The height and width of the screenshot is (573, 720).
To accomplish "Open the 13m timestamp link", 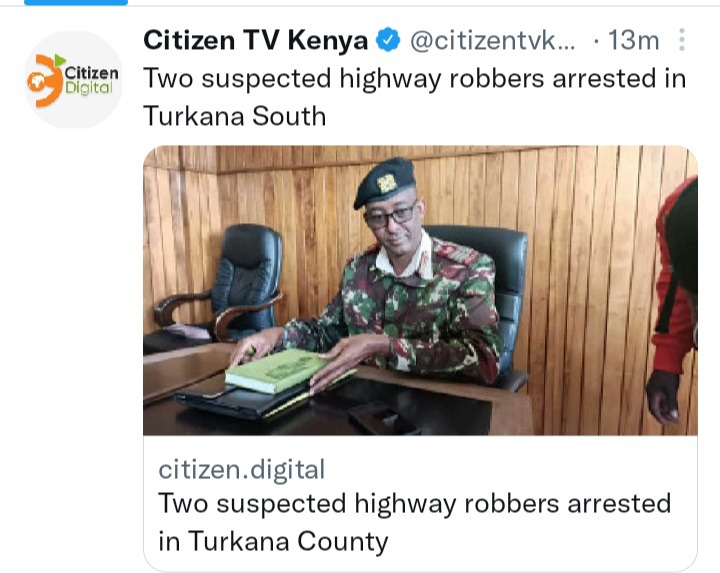I will click(634, 40).
